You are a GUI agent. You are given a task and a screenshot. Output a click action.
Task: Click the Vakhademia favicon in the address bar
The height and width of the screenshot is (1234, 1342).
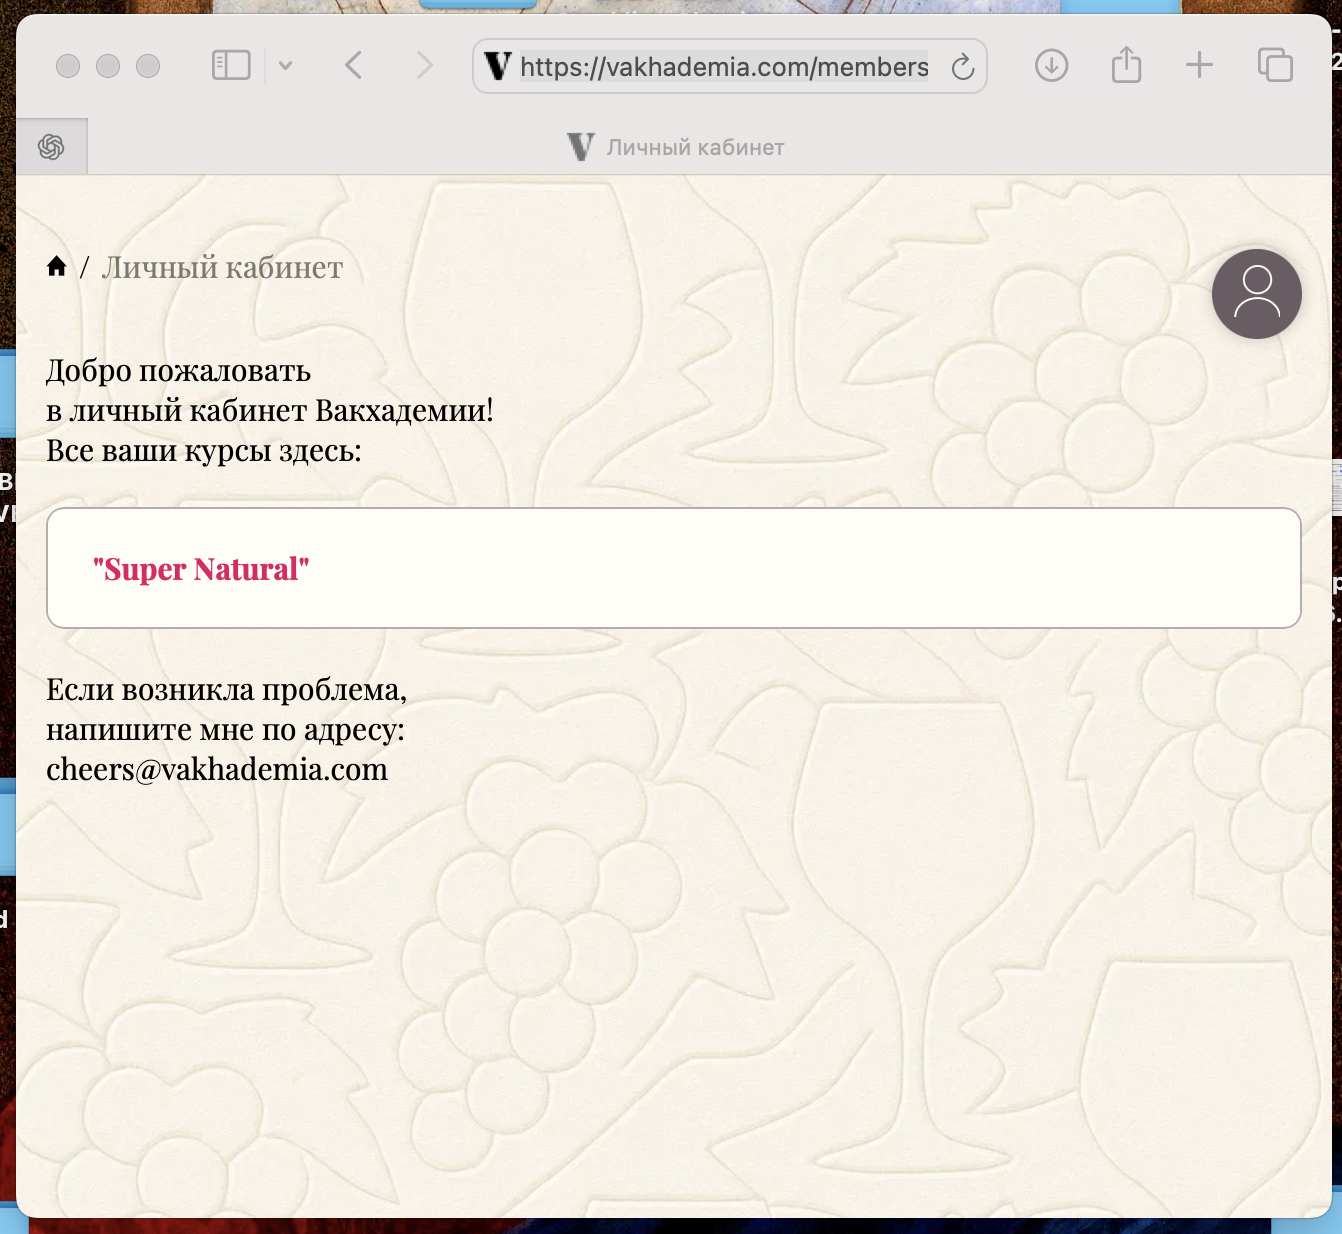(497, 67)
